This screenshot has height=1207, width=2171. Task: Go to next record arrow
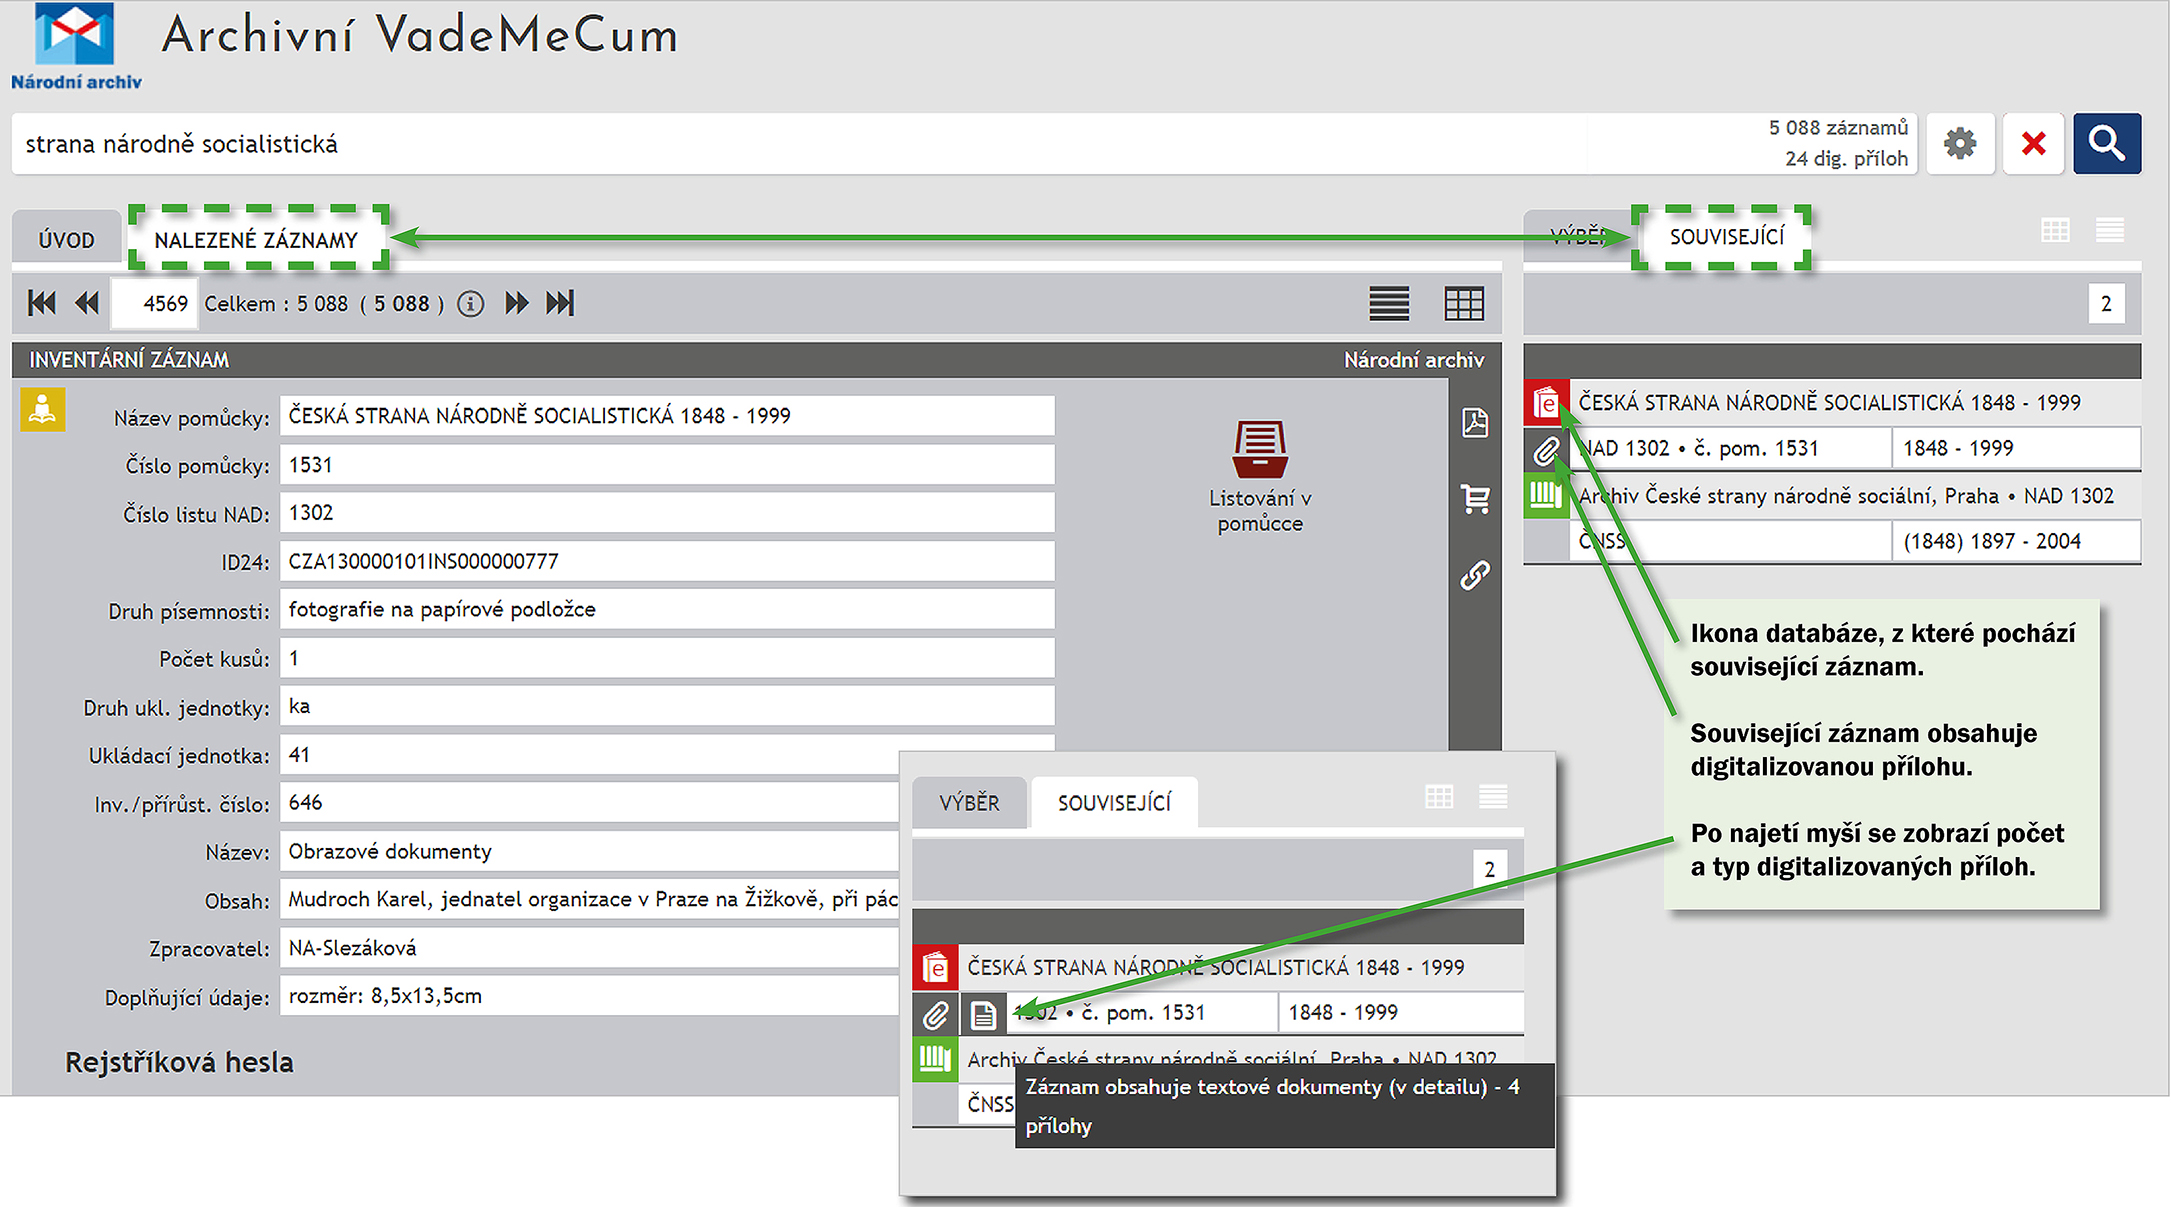click(x=516, y=303)
